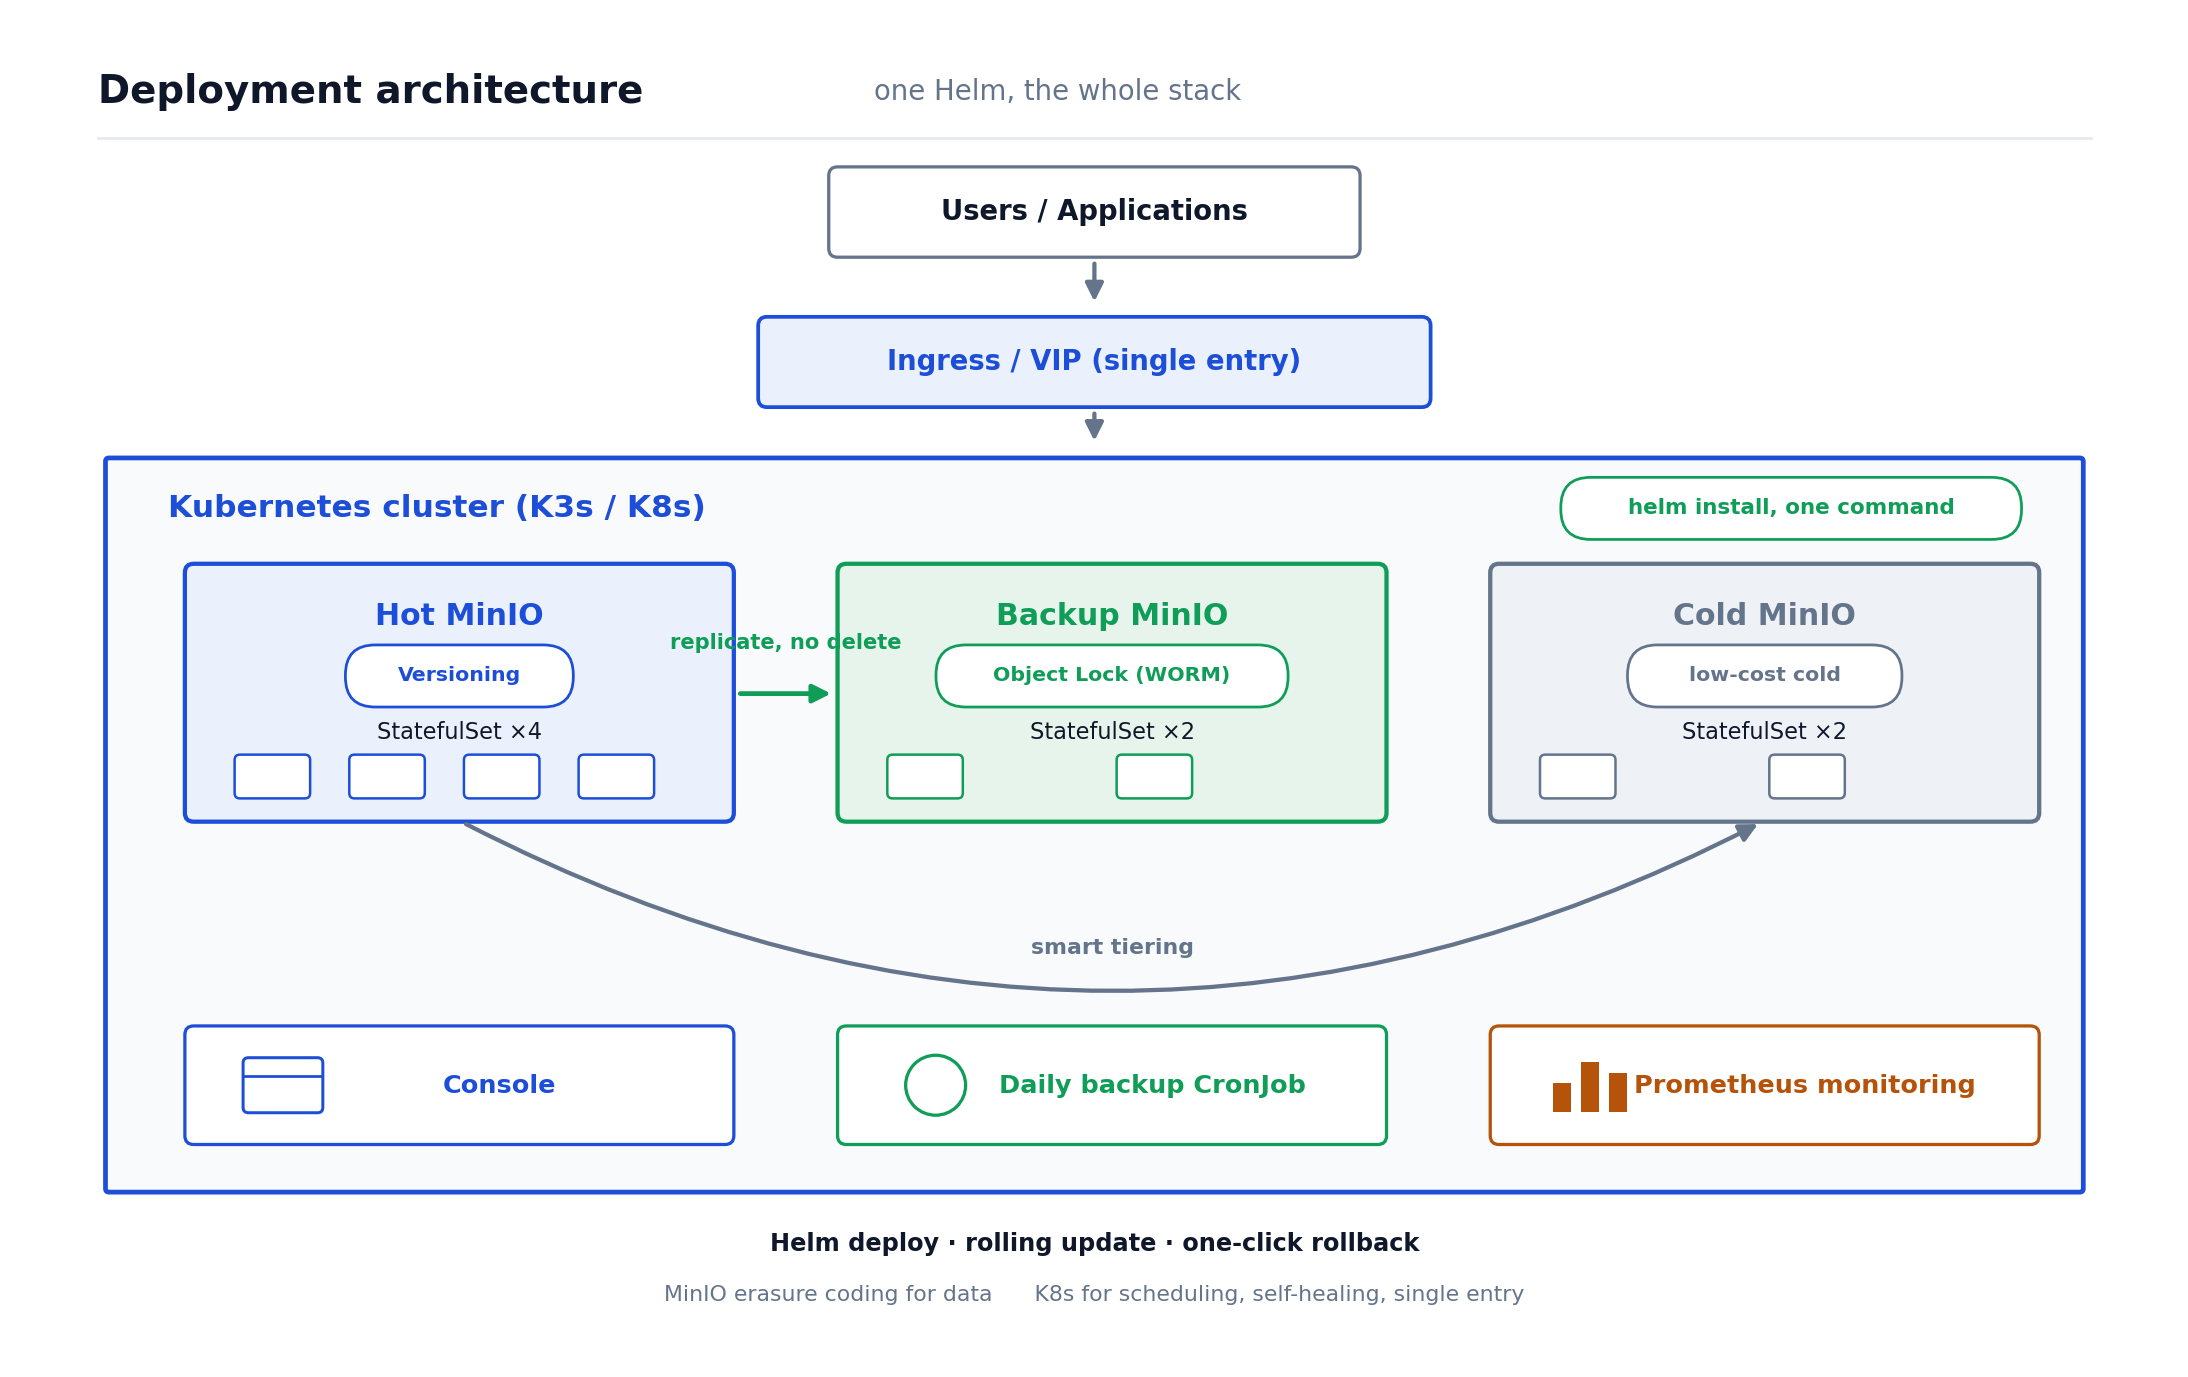Click the smart tiering label
This screenshot has height=1377, width=2188.
tap(1112, 947)
